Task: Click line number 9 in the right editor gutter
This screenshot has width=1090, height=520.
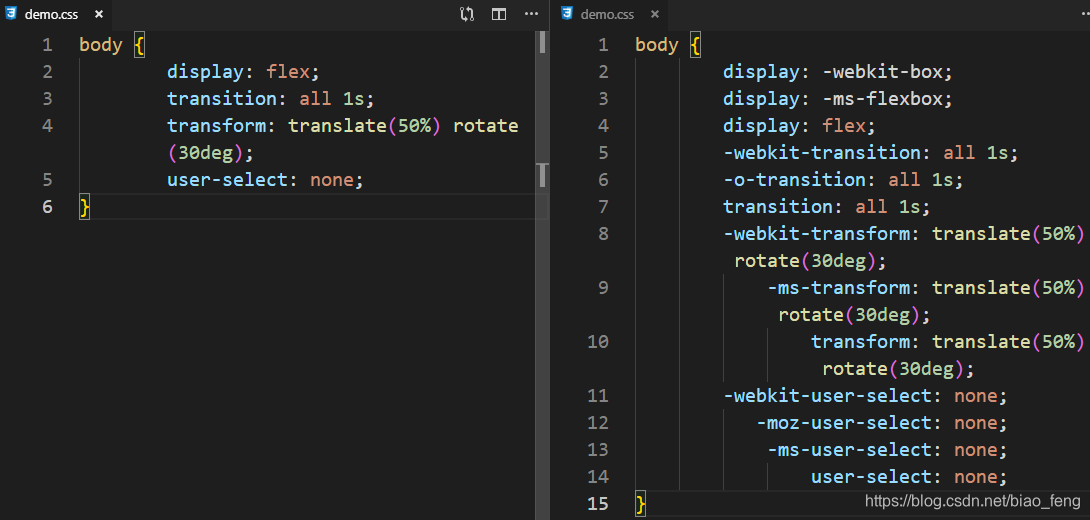Action: 603,289
